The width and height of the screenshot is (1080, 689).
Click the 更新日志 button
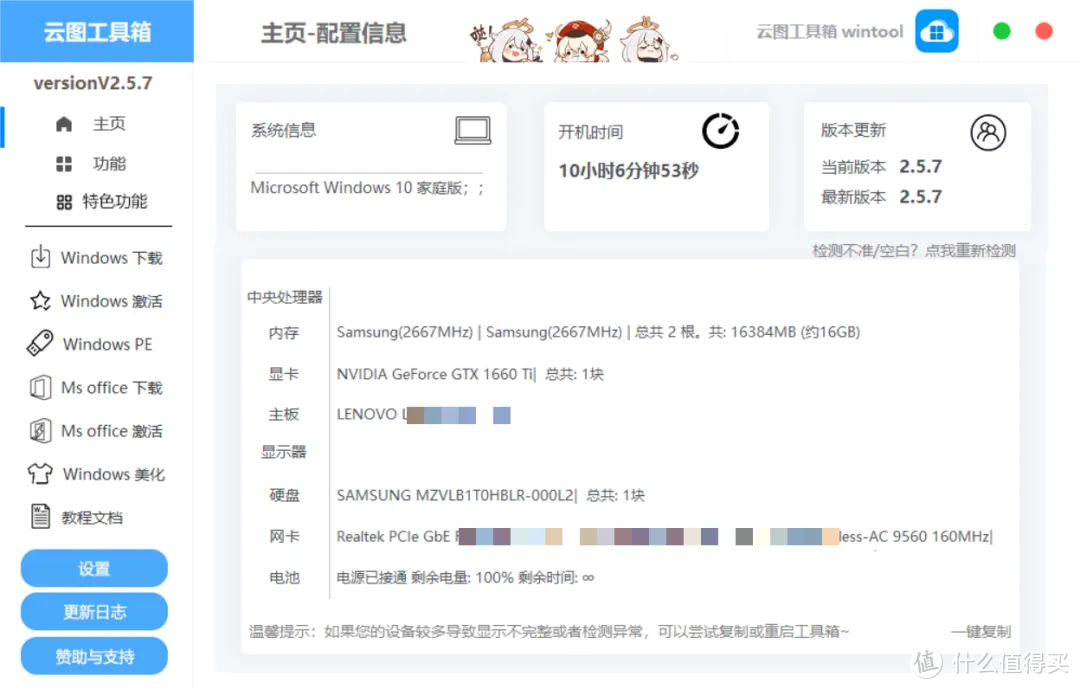[94, 612]
